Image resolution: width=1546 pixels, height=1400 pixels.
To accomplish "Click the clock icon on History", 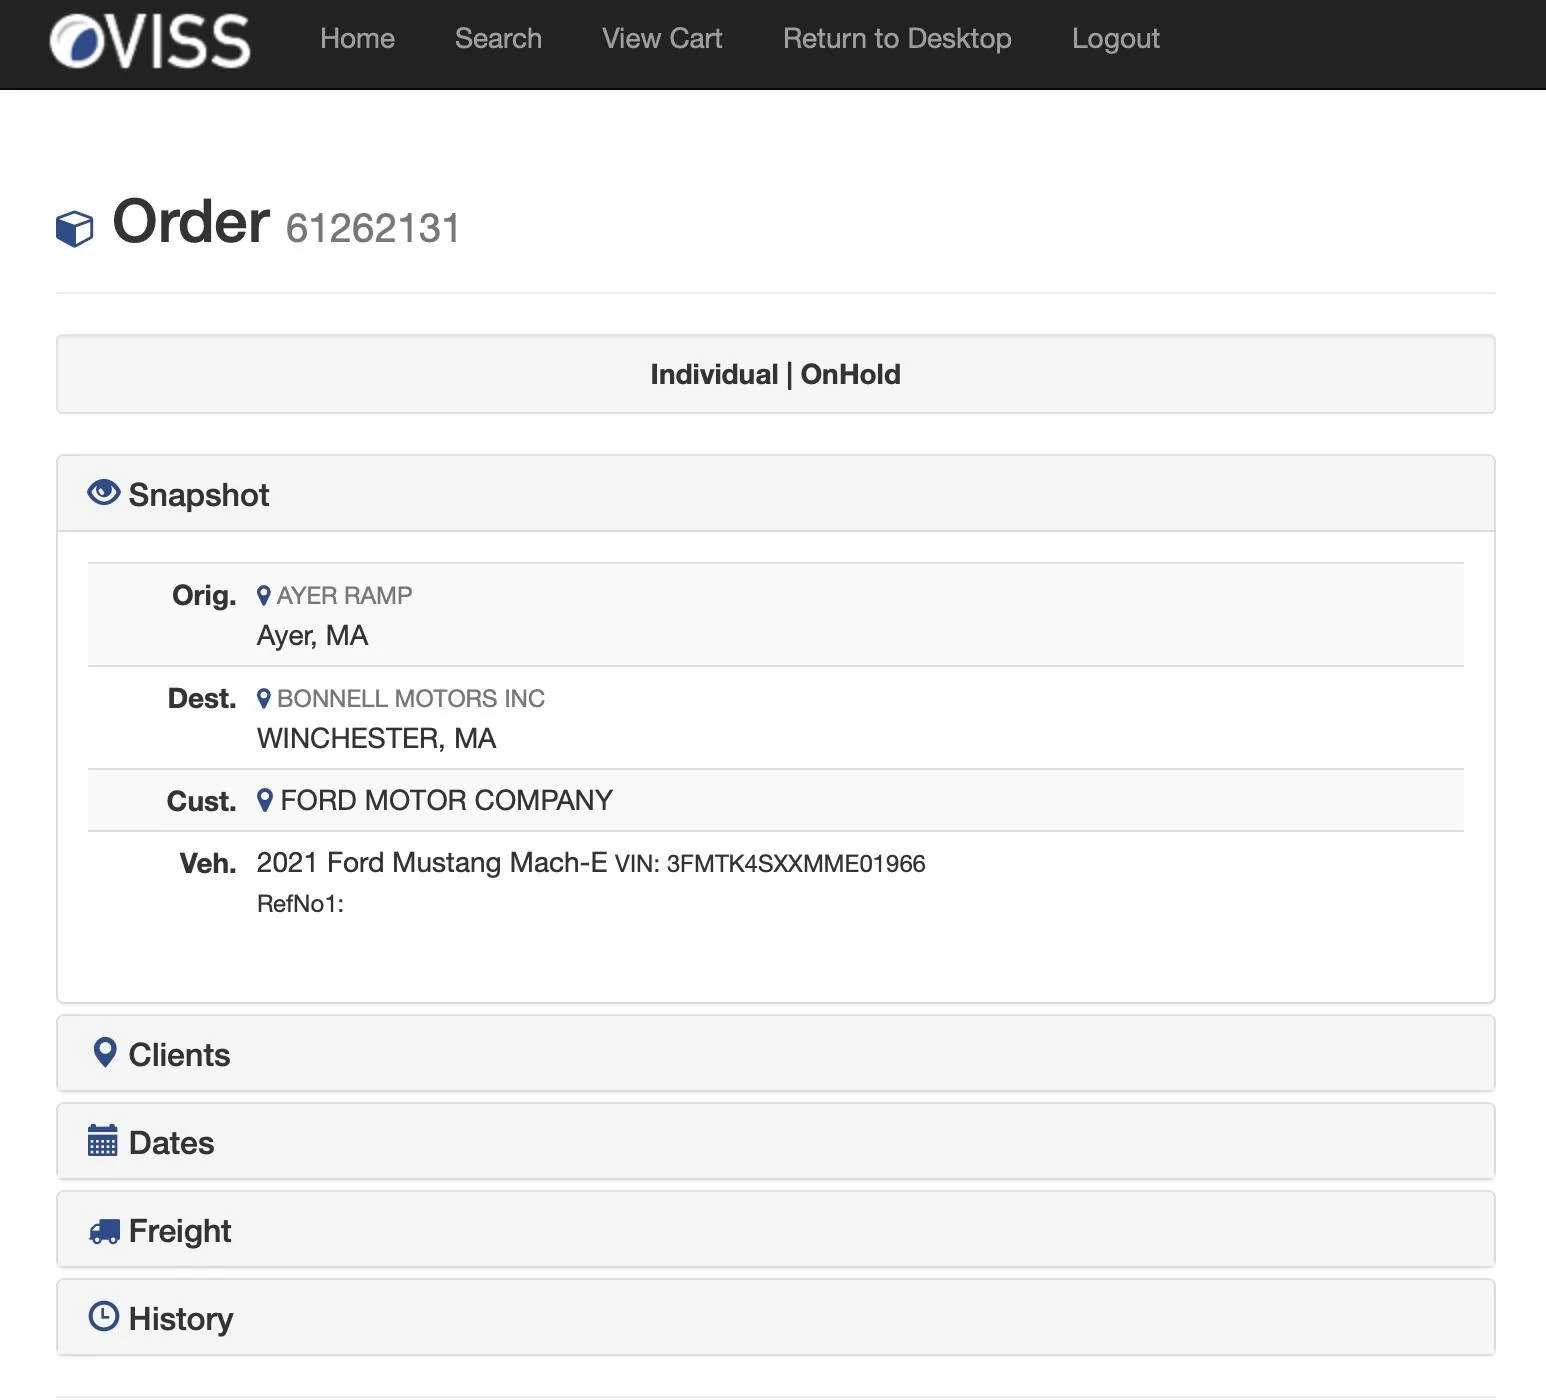I will tap(104, 1316).
